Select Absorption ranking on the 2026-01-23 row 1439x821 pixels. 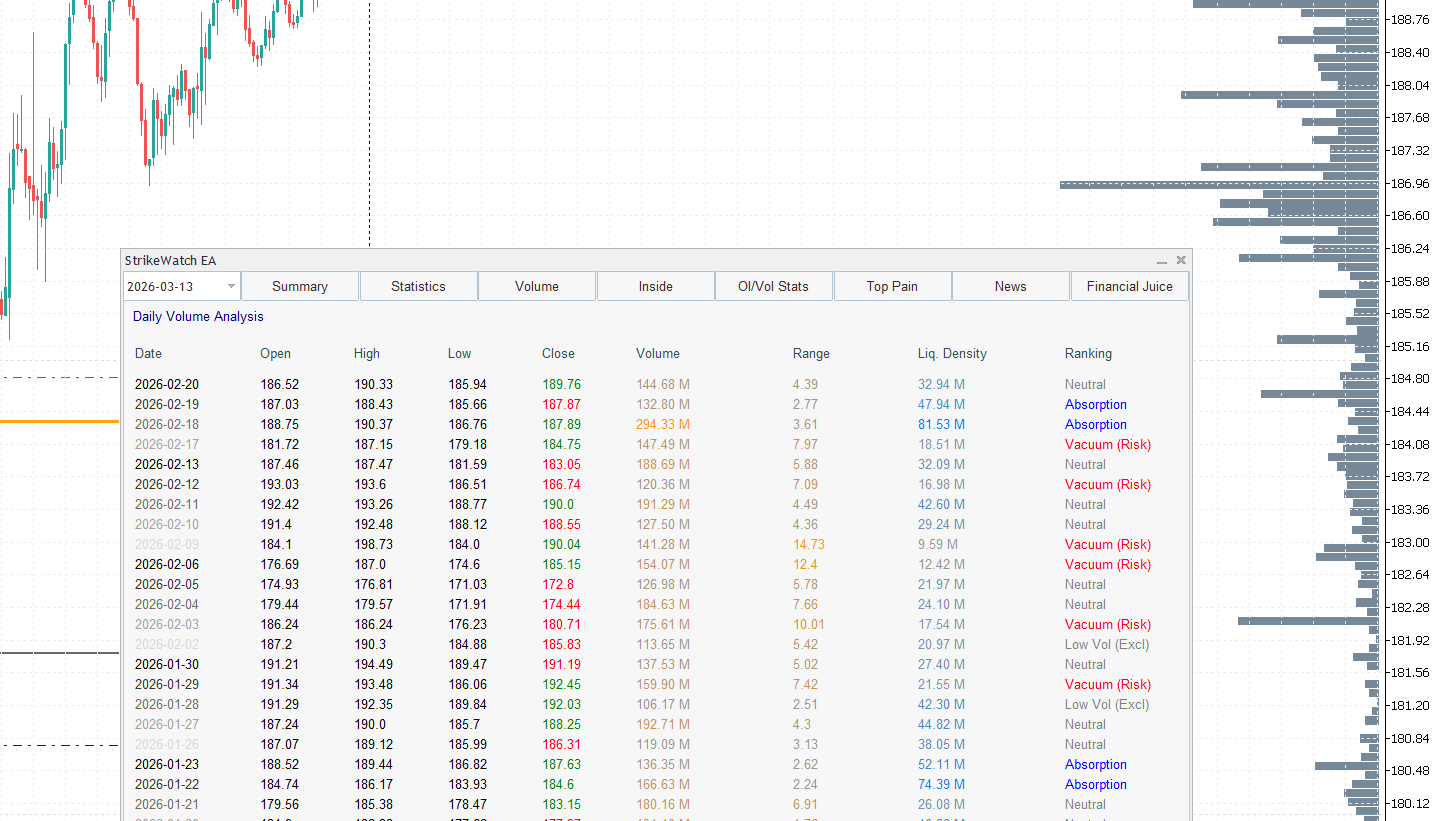coord(1095,764)
